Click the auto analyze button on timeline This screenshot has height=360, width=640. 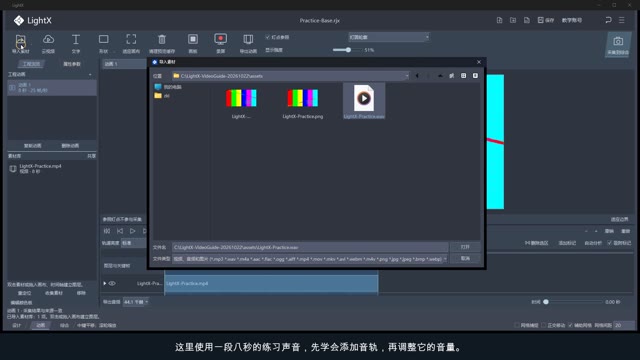(x=593, y=243)
